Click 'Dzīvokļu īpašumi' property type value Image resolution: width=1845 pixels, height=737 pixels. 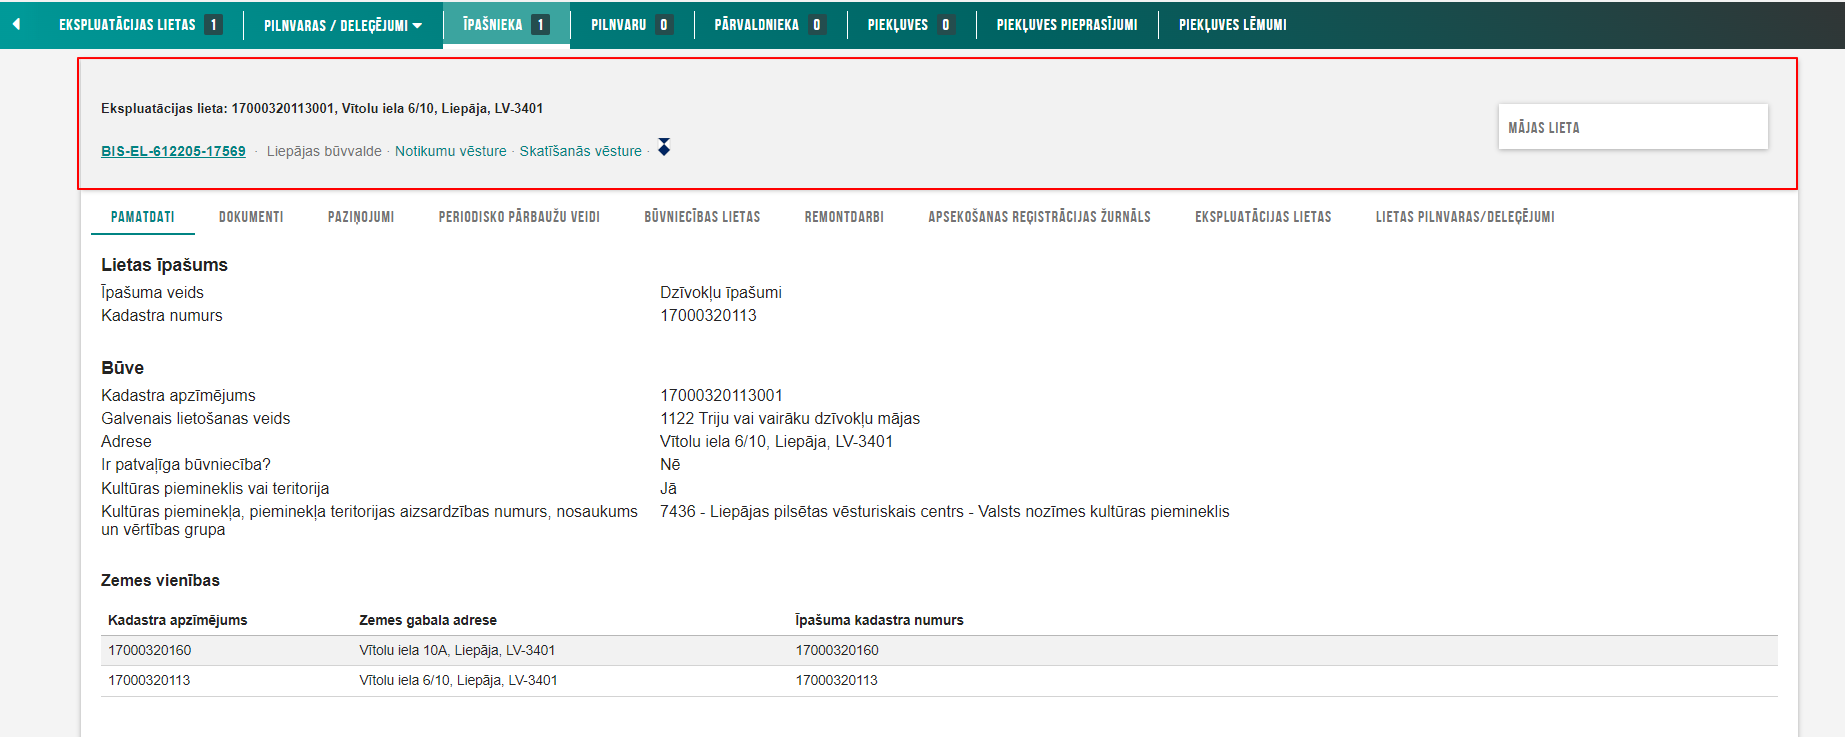click(721, 292)
